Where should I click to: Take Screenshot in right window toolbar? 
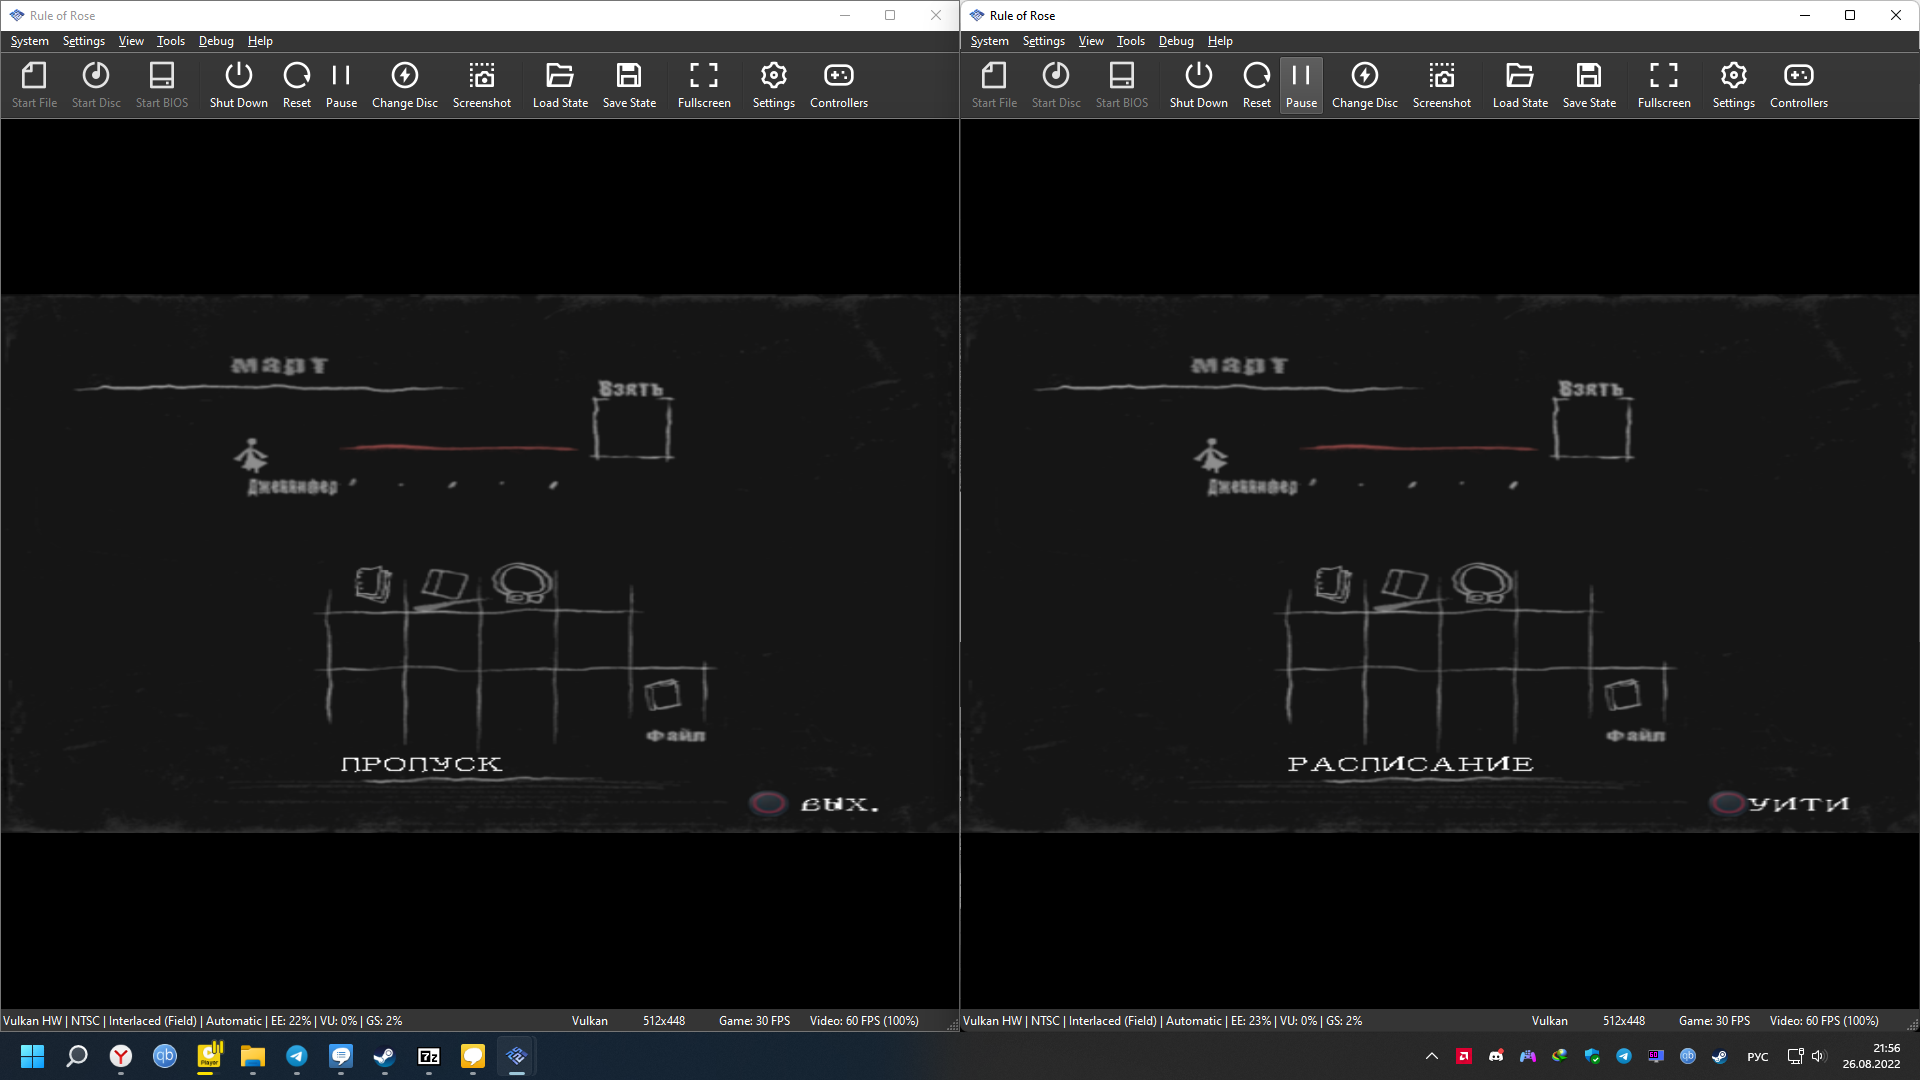(x=1442, y=85)
